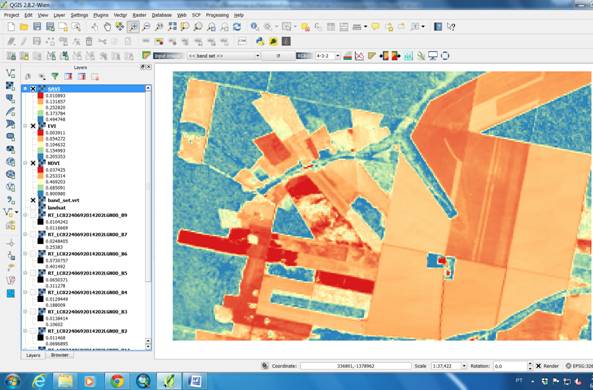The height and width of the screenshot is (390, 593).
Task: Open the blue help book icon
Action: (438, 27)
